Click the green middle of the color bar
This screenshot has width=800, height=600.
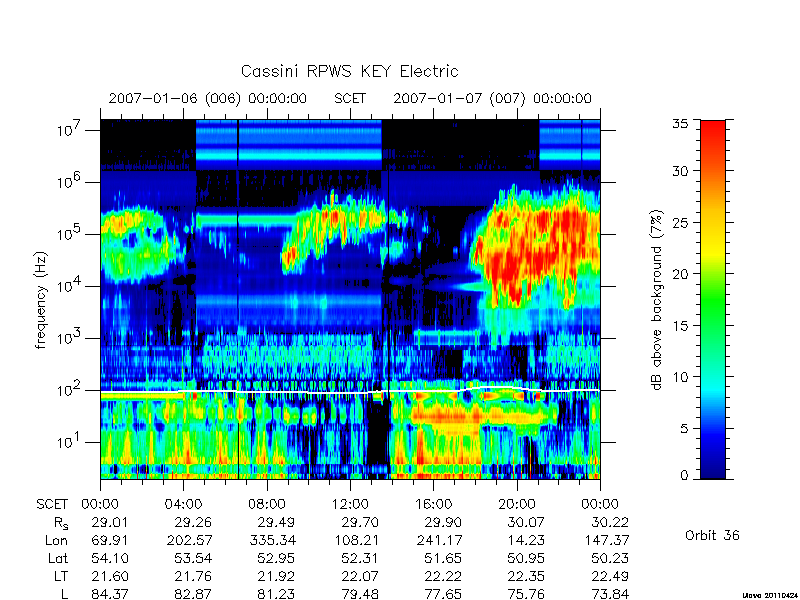[713, 300]
